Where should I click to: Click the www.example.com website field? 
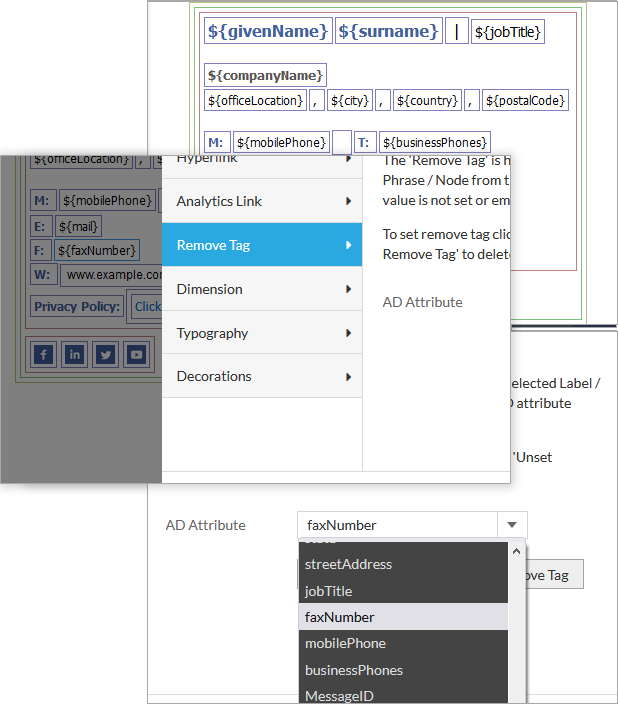(112, 275)
